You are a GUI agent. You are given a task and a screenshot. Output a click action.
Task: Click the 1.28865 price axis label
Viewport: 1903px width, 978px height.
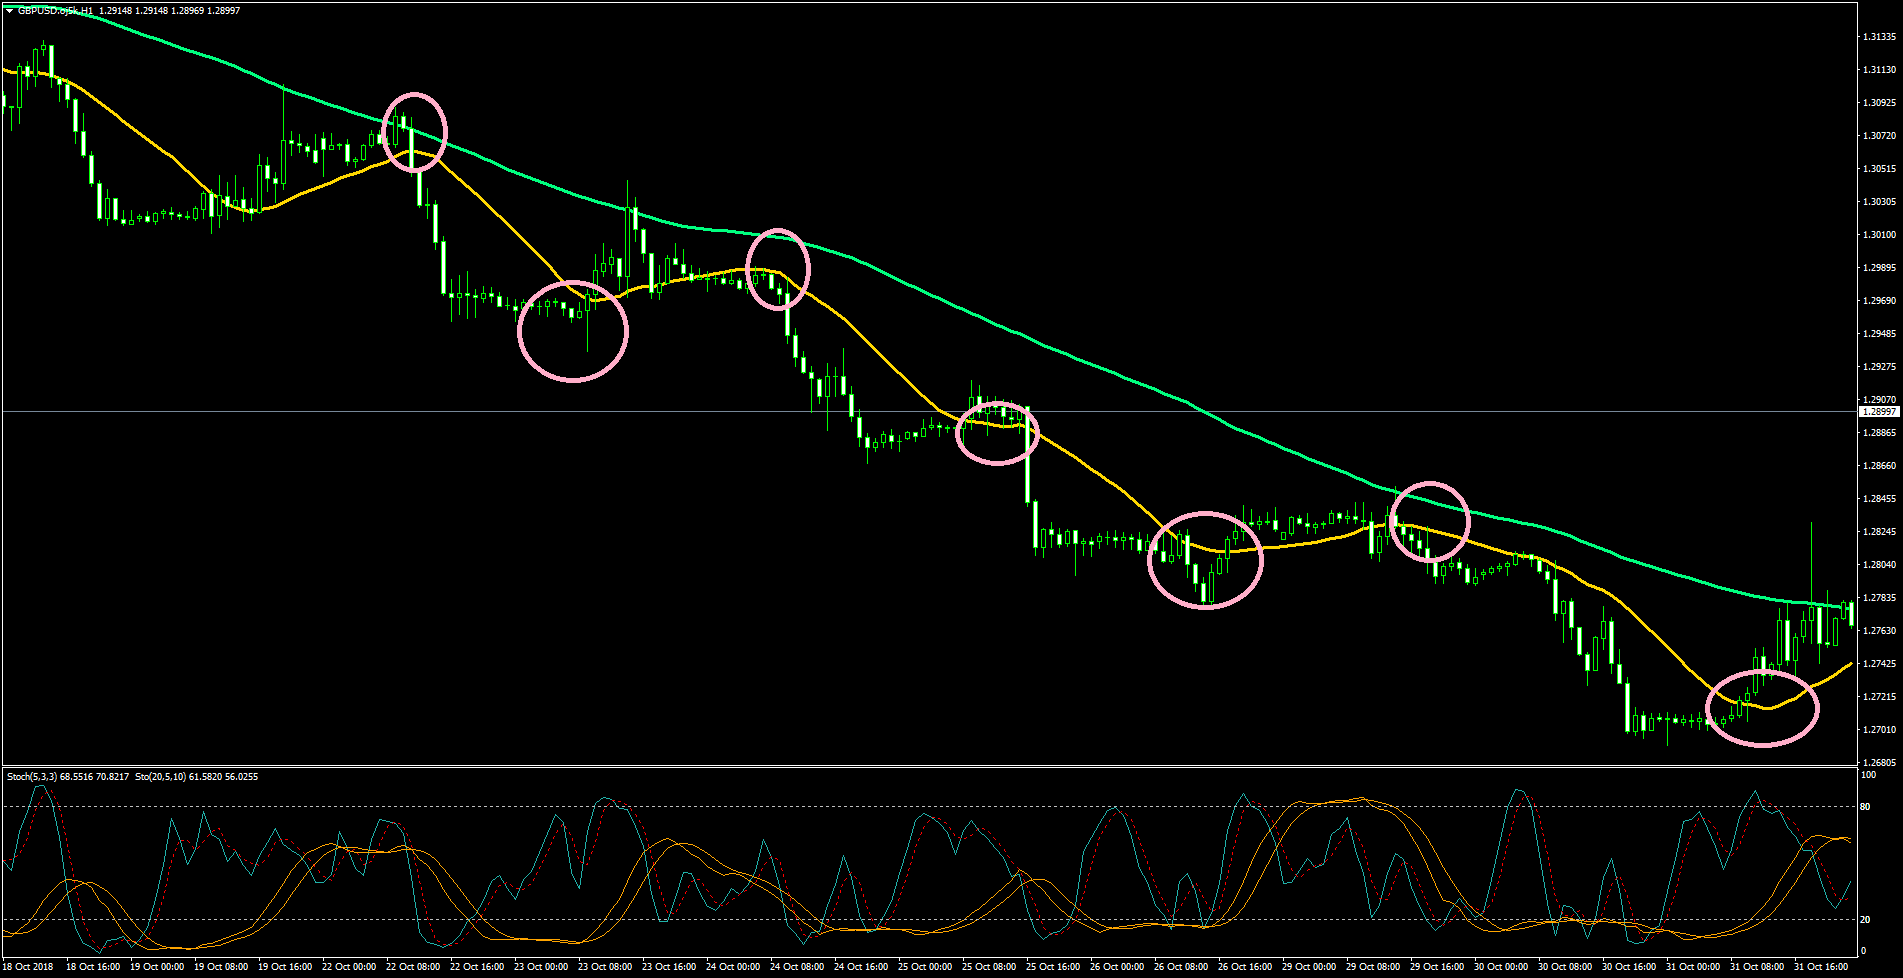click(x=1879, y=433)
